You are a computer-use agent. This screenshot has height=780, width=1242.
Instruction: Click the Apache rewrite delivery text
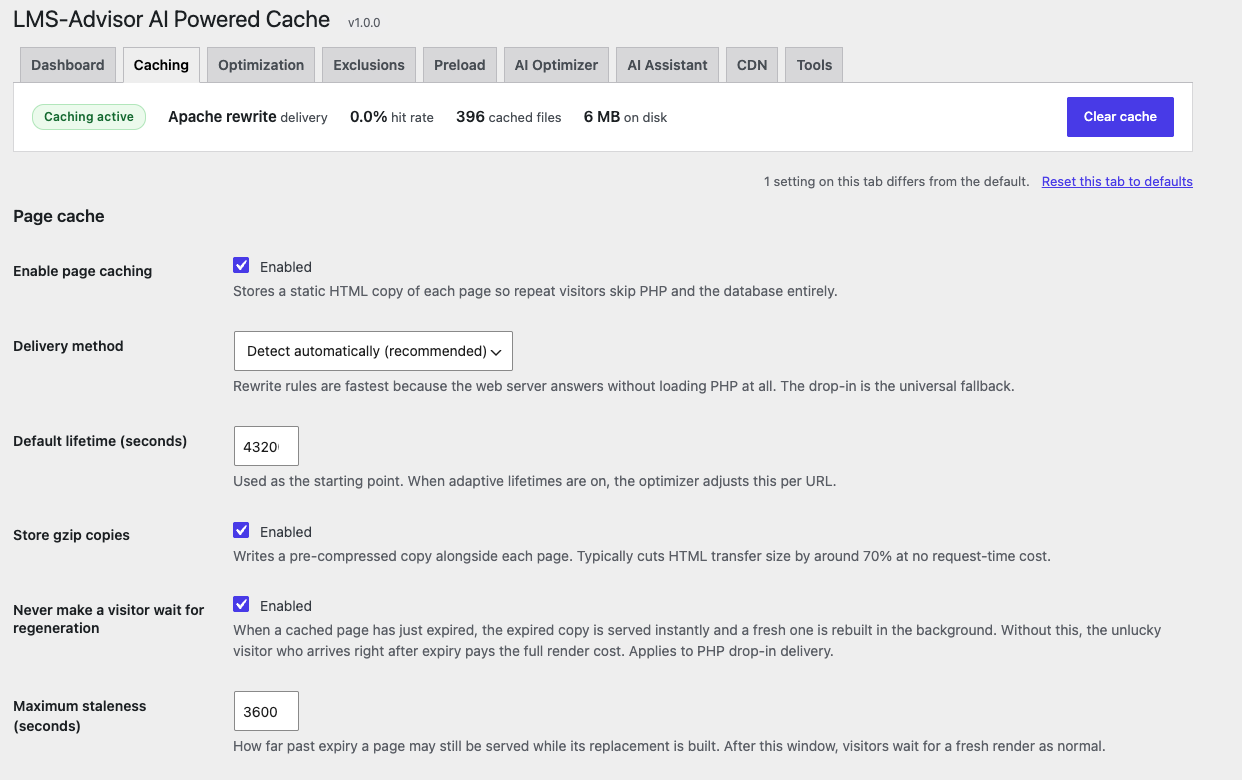tap(248, 117)
